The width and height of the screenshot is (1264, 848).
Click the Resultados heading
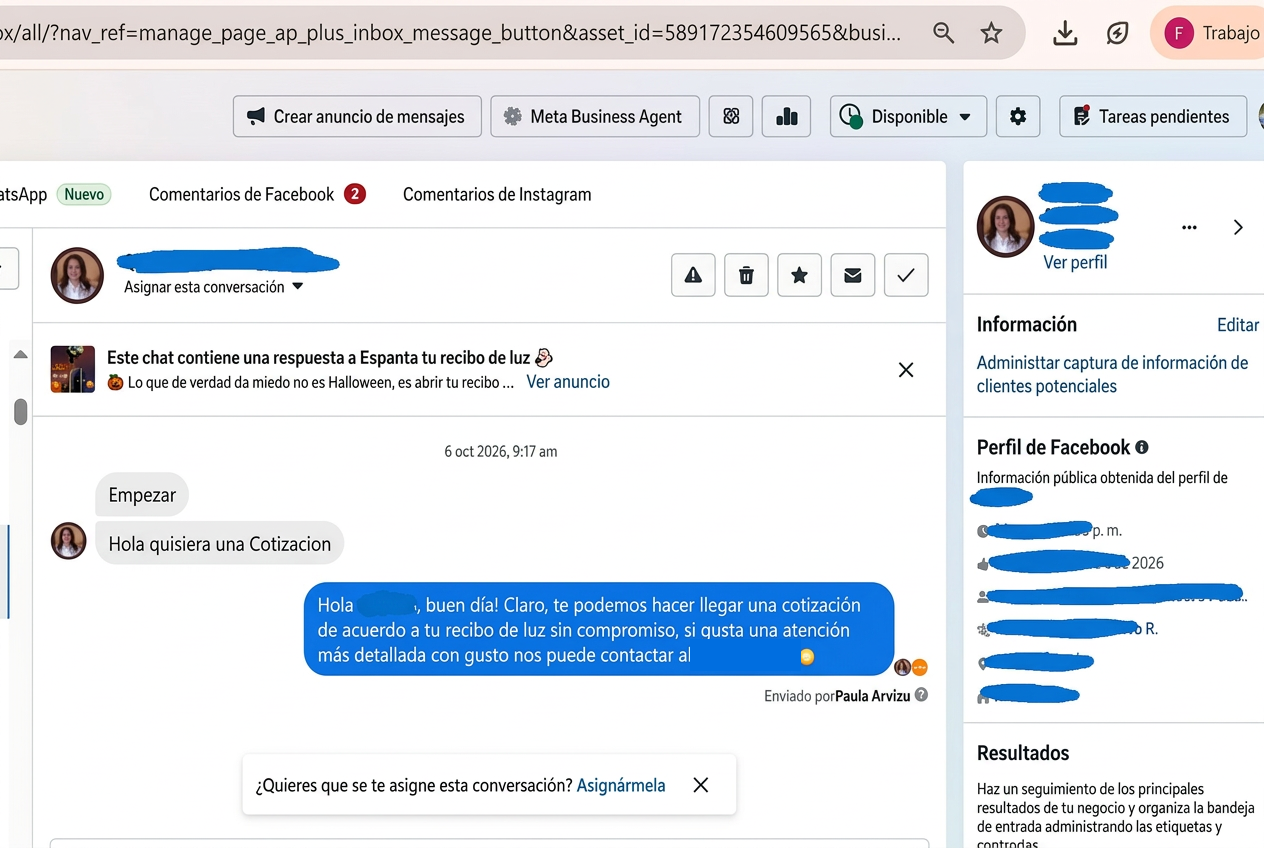point(1023,753)
